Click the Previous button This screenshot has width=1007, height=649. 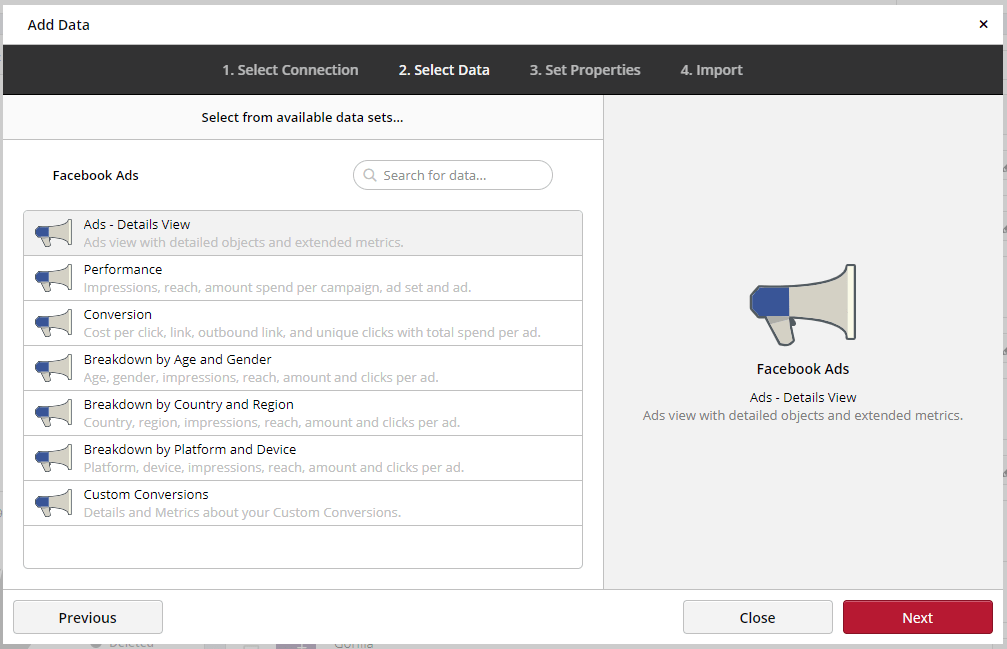pos(88,618)
